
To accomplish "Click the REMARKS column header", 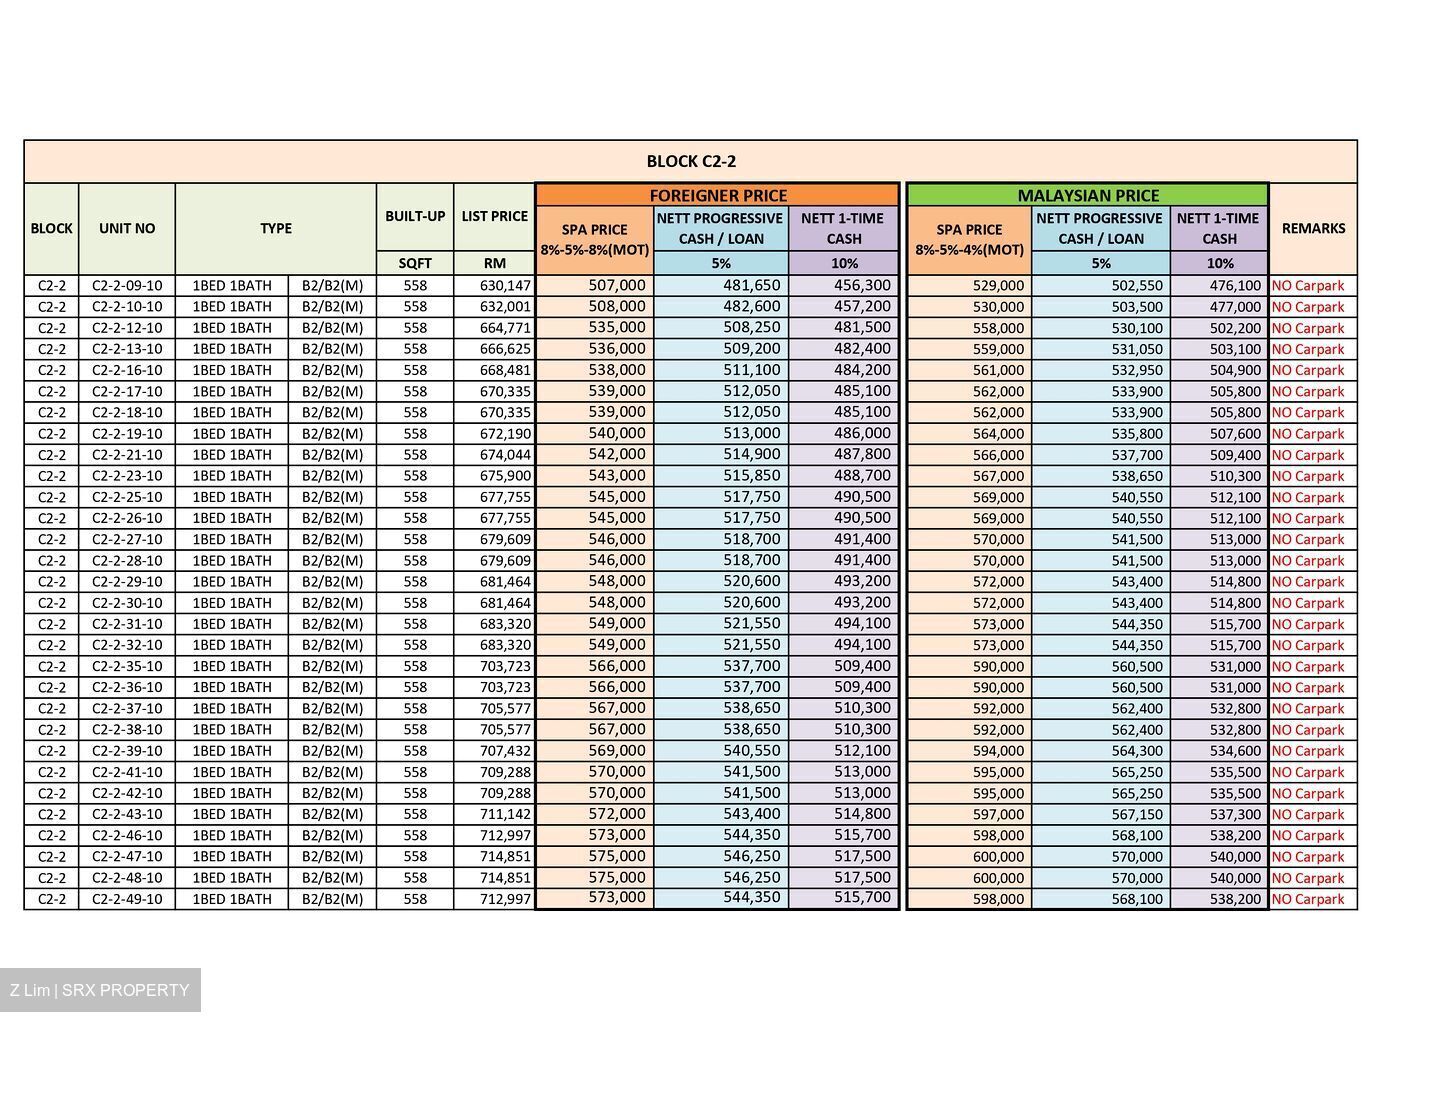I will (x=1313, y=228).
